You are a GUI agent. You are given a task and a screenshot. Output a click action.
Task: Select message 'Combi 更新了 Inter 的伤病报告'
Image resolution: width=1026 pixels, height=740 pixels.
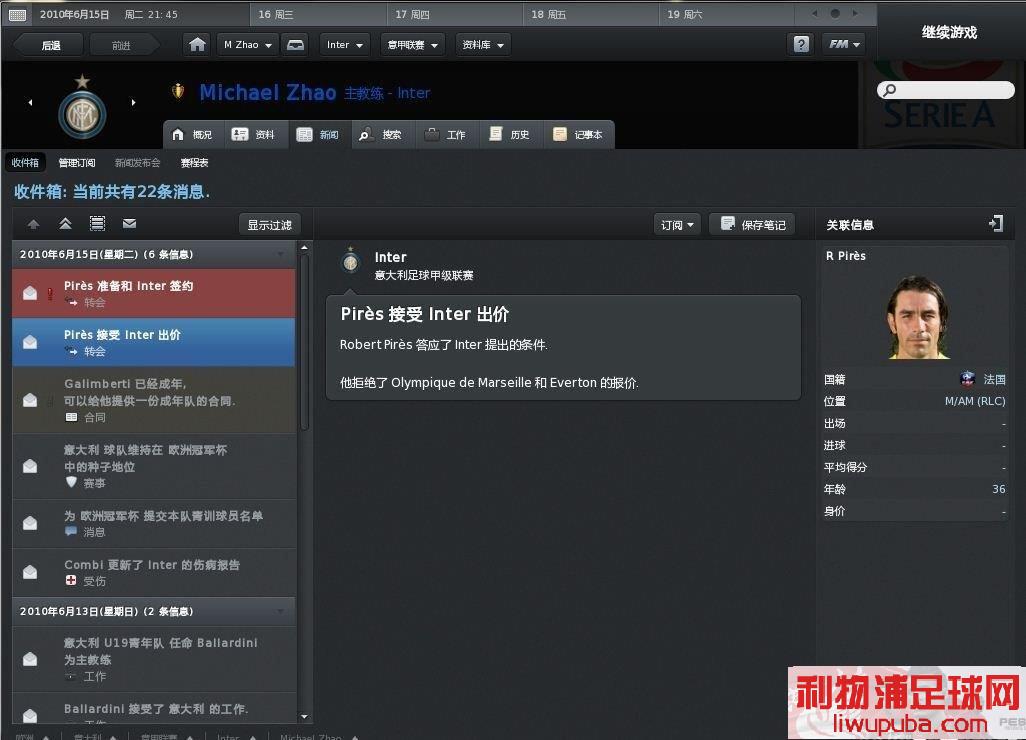[154, 573]
